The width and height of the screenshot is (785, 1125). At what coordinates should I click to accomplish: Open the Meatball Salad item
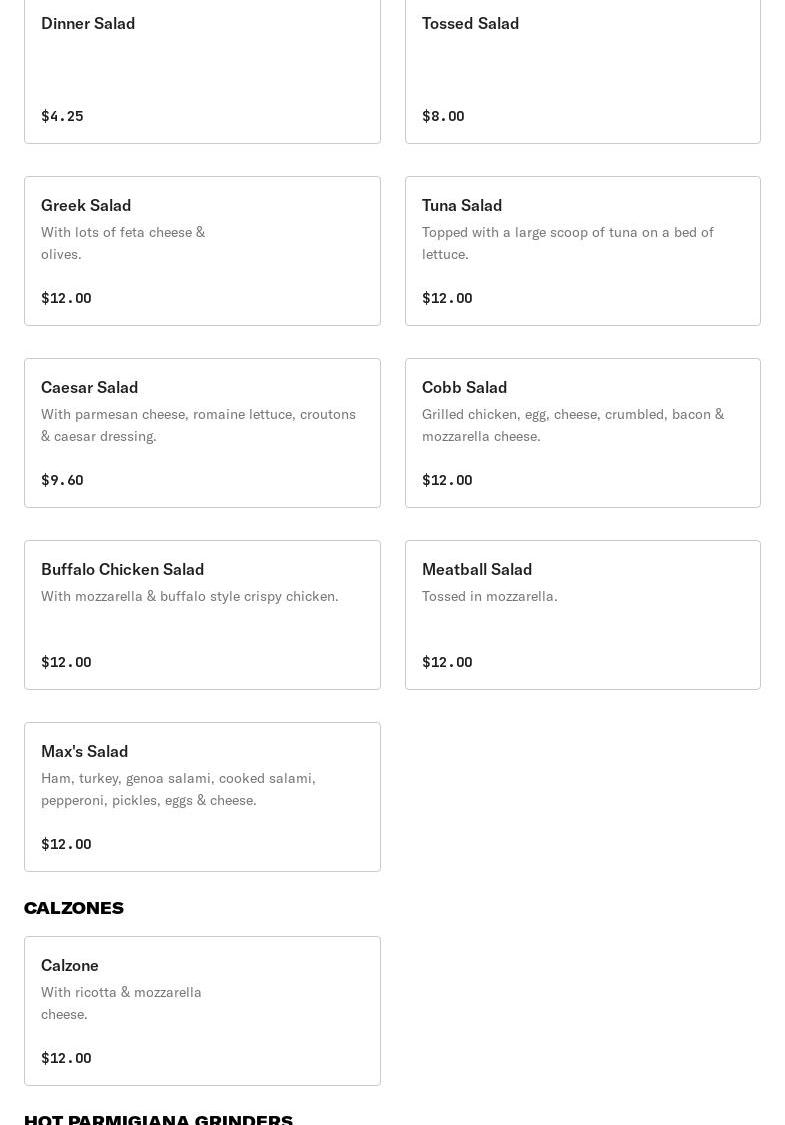pos(583,615)
